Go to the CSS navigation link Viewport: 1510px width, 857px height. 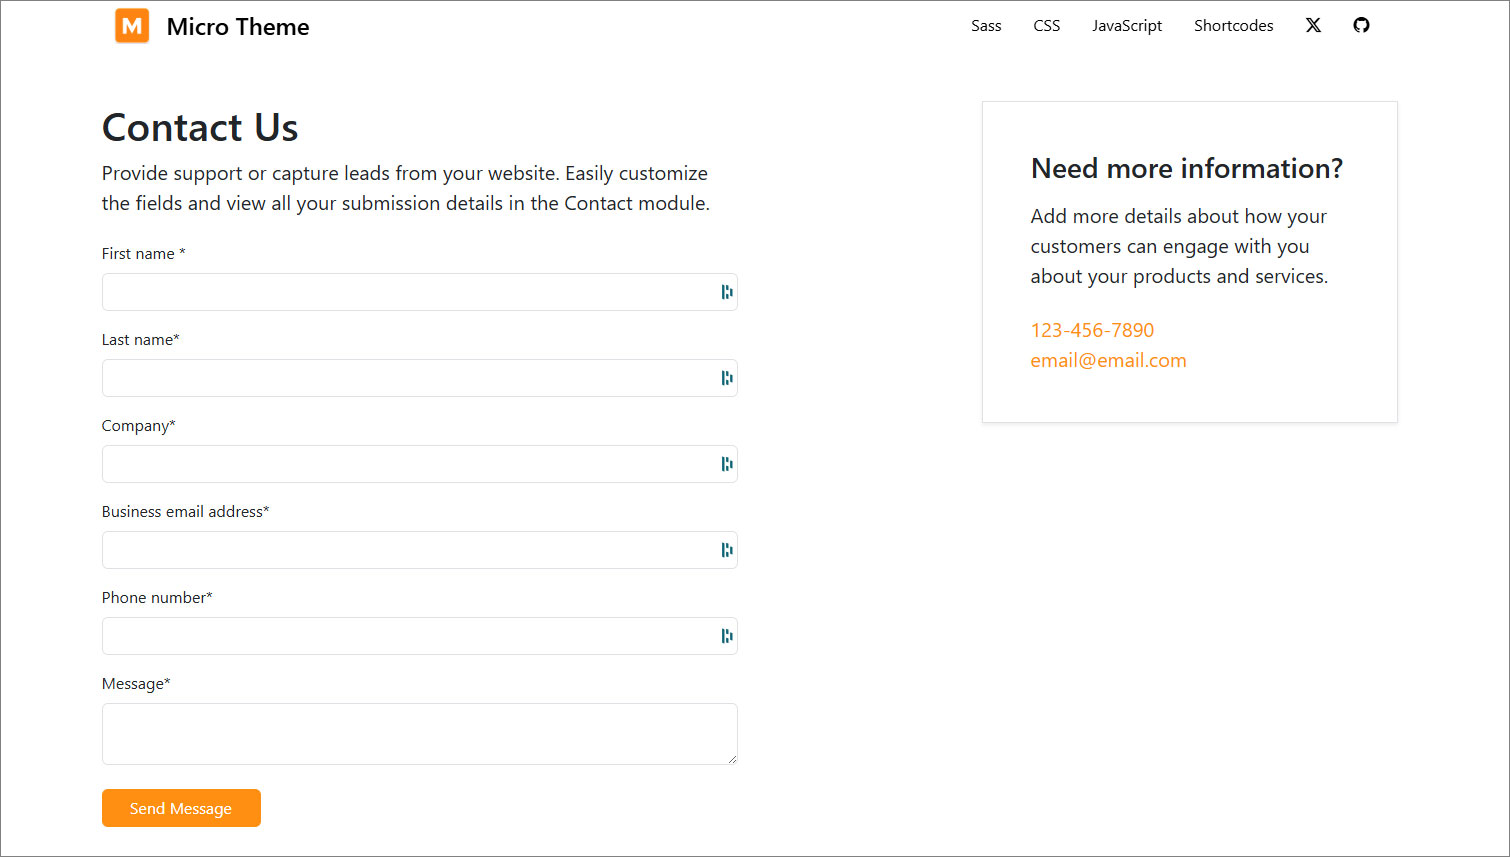pyautogui.click(x=1046, y=26)
